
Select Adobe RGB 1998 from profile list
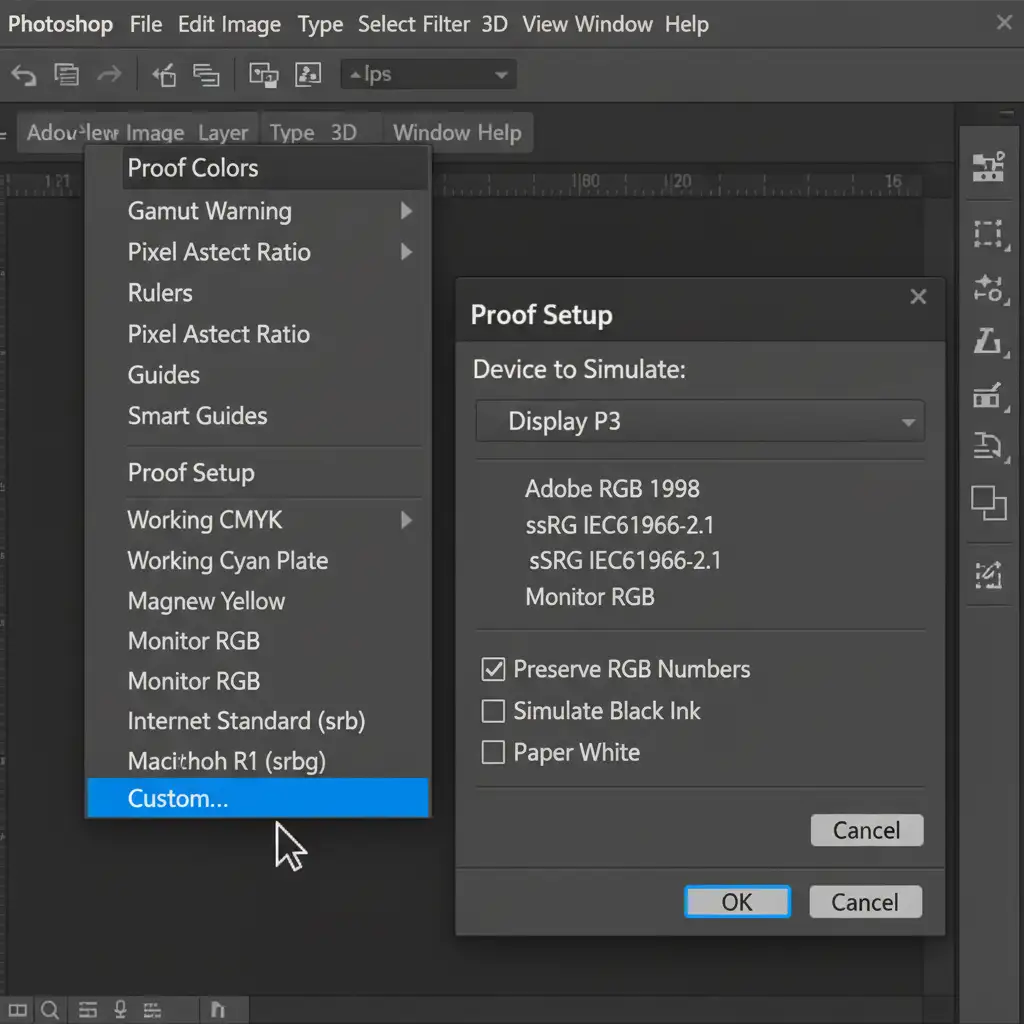click(x=612, y=489)
